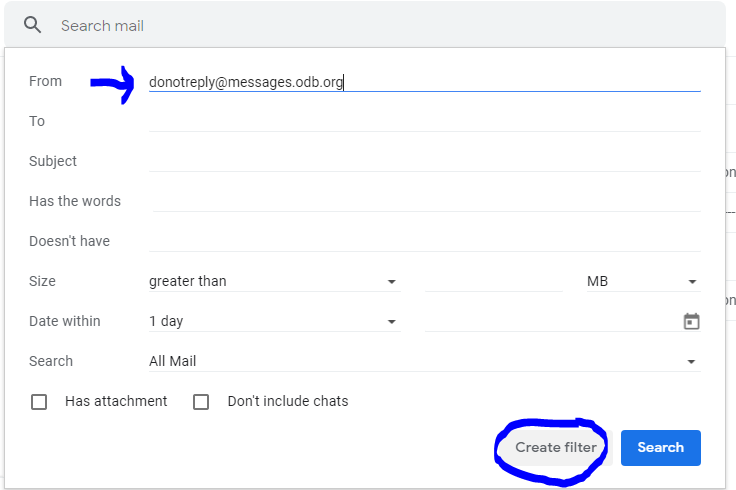
Task: Click the Create filter button
Action: (x=556, y=447)
